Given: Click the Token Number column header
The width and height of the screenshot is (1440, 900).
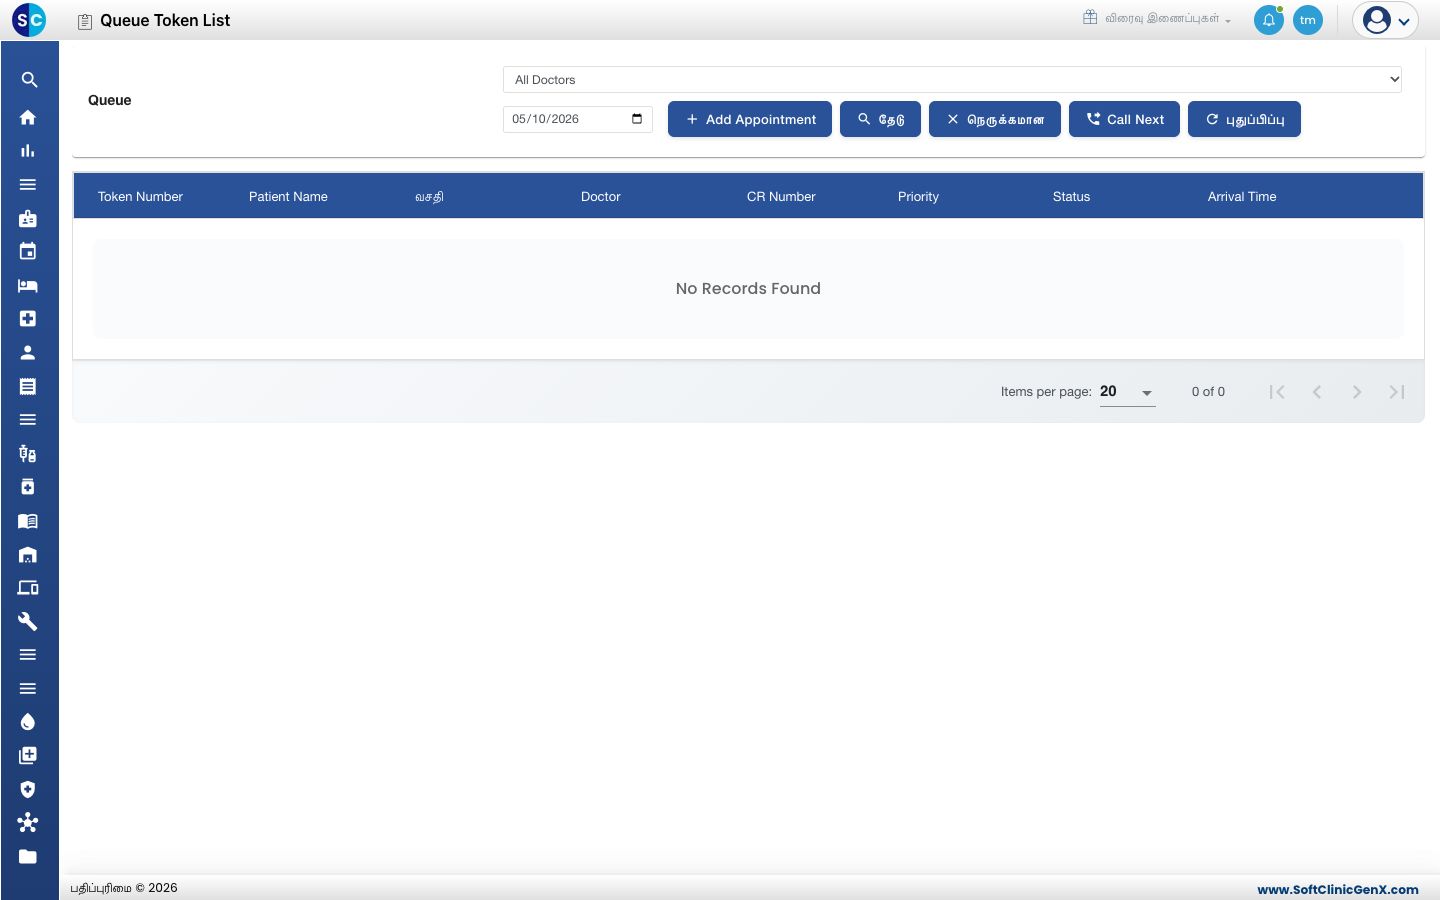Looking at the screenshot, I should click(140, 197).
